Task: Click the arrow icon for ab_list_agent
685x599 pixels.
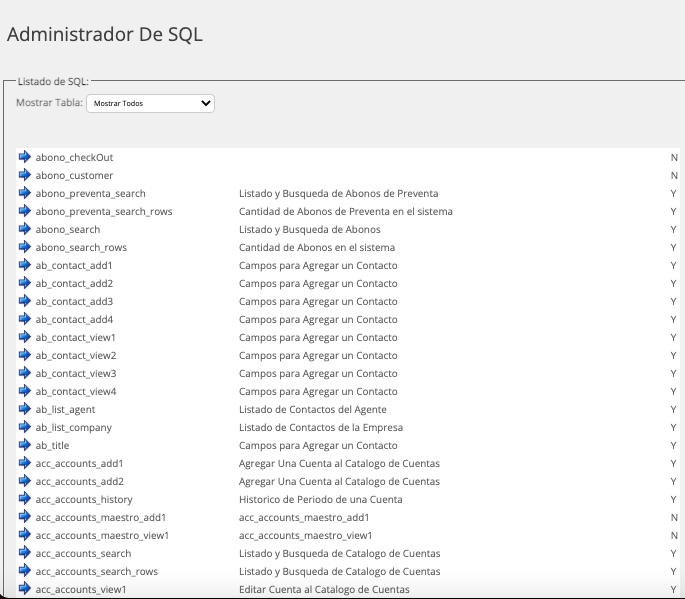Action: pos(25,409)
